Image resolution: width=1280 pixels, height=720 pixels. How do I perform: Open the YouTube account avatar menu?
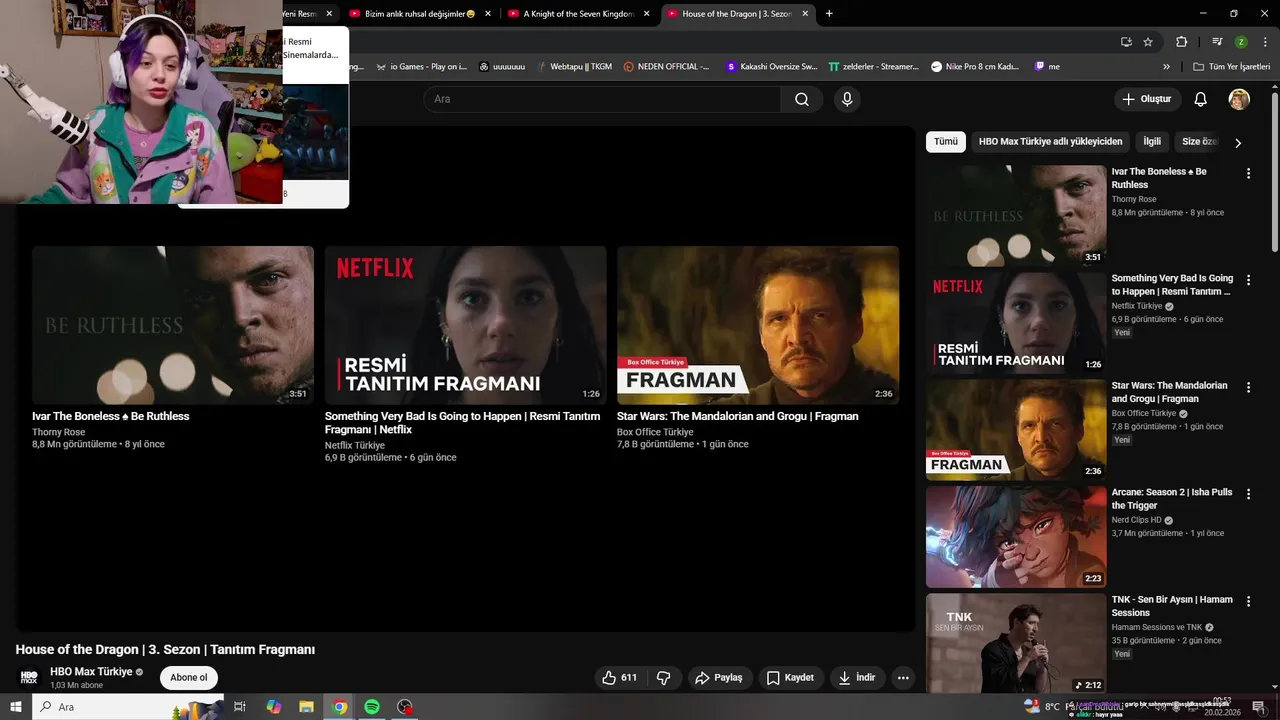click(x=1239, y=99)
